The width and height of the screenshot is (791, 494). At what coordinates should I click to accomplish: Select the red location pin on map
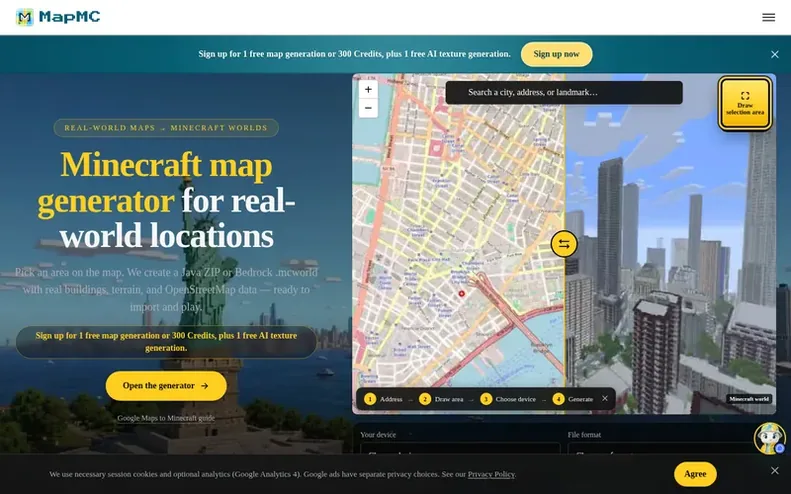click(x=461, y=293)
